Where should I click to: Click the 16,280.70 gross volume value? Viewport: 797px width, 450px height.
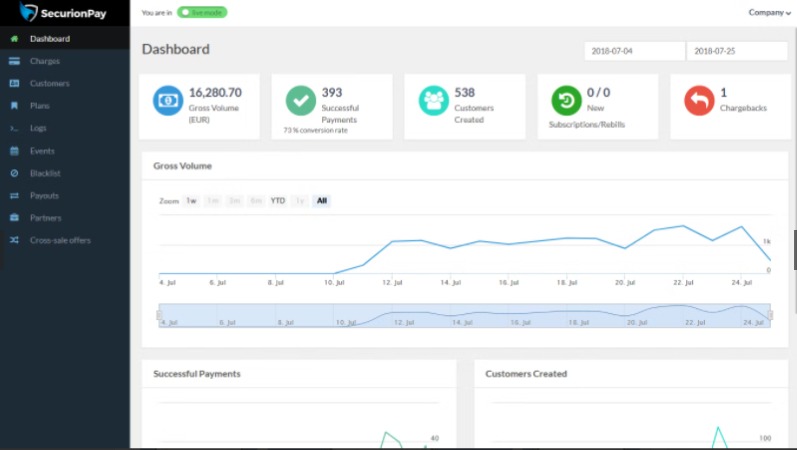(x=215, y=93)
